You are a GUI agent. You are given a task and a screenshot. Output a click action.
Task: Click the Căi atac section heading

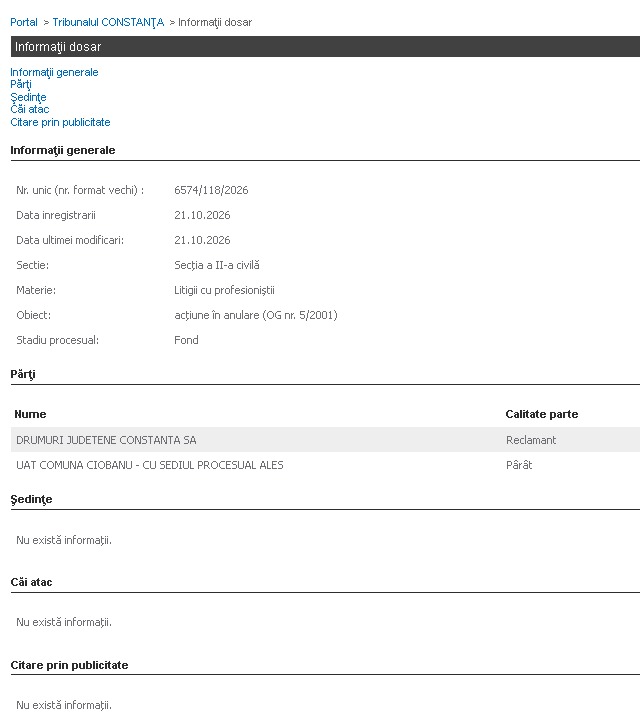31,582
